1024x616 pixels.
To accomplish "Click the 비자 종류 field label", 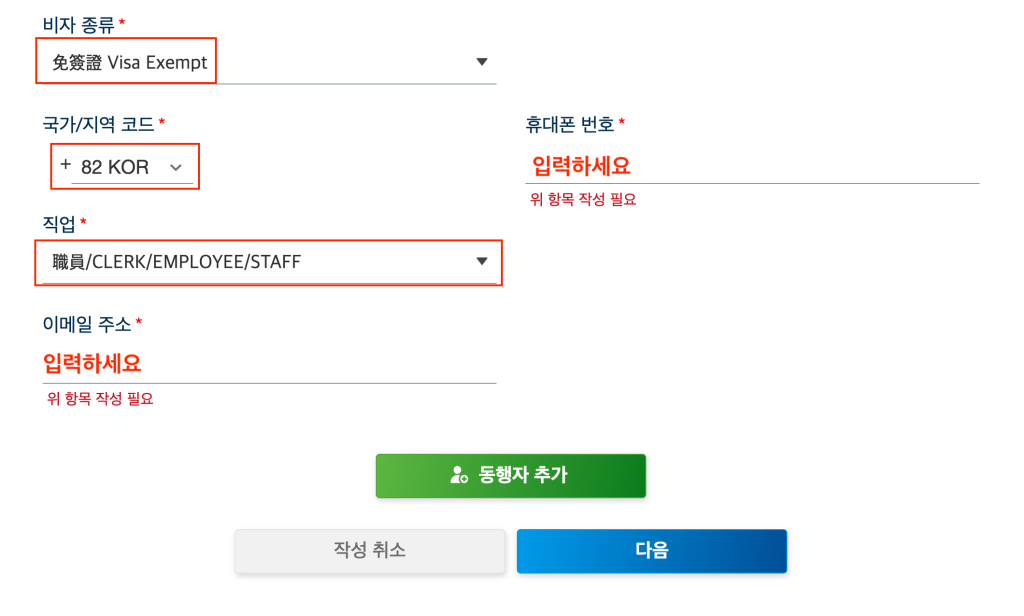I will (77, 23).
